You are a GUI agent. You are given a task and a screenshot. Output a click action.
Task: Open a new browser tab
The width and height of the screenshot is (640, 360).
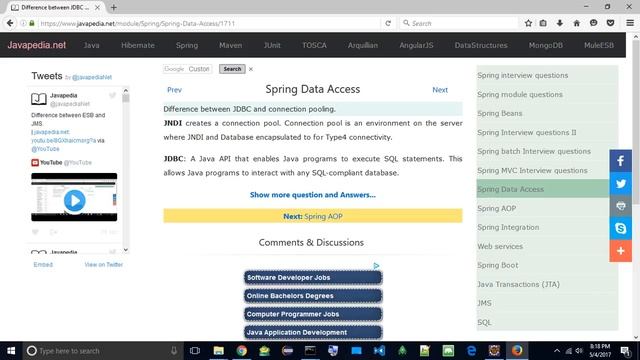coord(113,7)
